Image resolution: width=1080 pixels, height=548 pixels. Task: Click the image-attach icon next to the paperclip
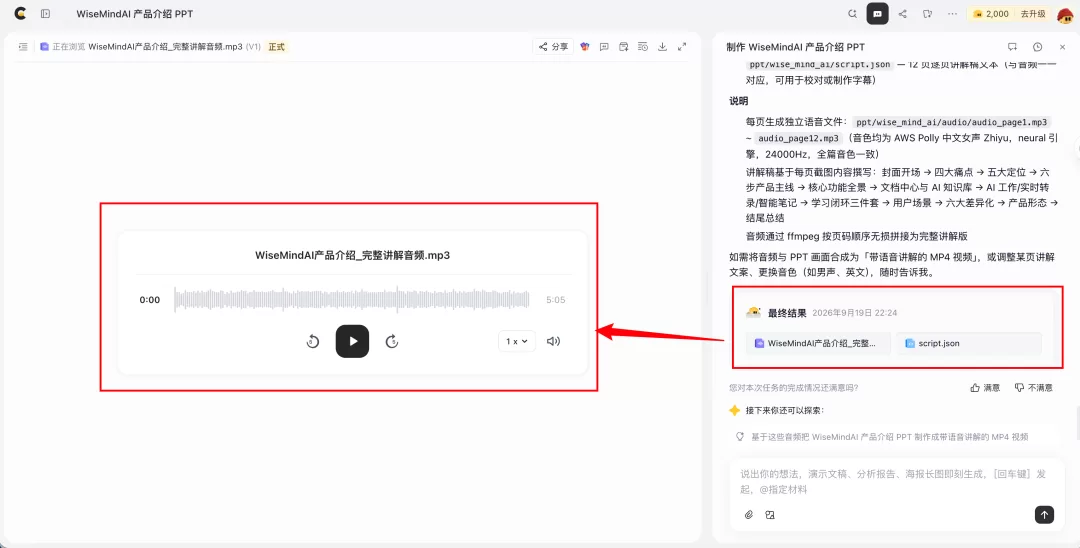coord(770,514)
